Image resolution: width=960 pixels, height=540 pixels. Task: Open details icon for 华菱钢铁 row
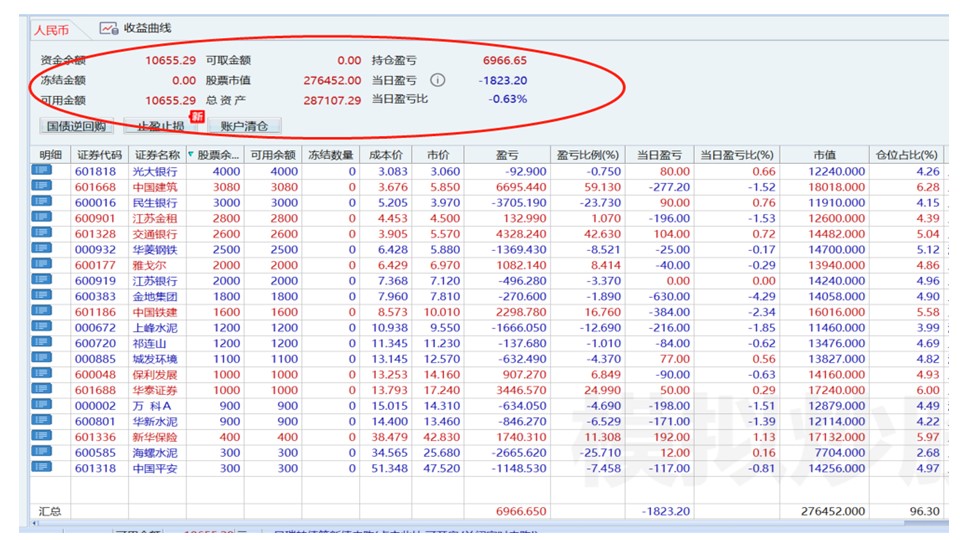pyautogui.click(x=42, y=249)
